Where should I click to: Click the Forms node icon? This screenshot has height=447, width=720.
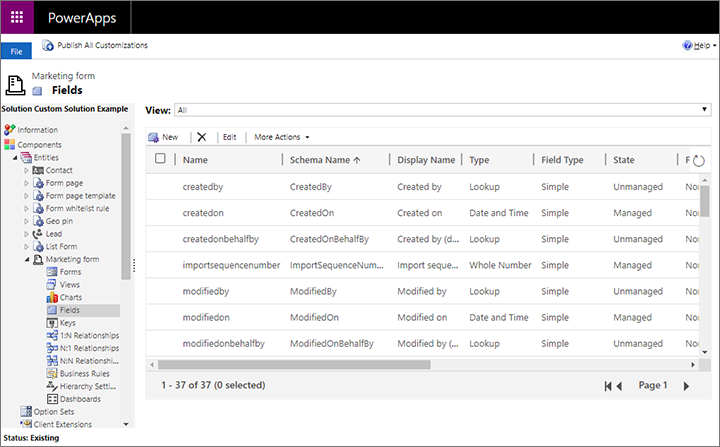(x=52, y=272)
